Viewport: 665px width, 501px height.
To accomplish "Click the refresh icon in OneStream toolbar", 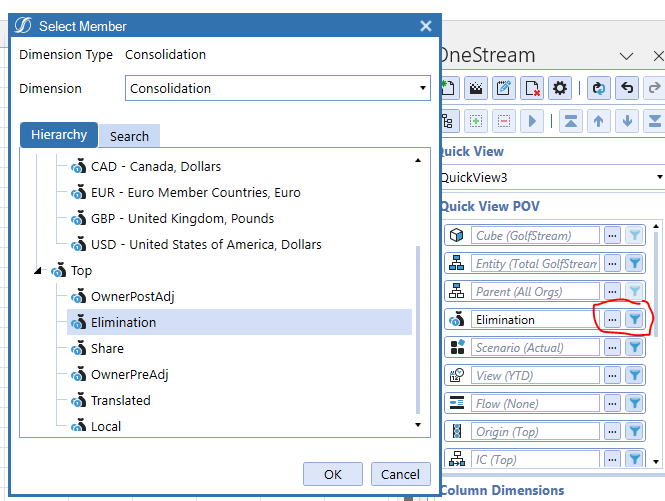I will coord(598,88).
